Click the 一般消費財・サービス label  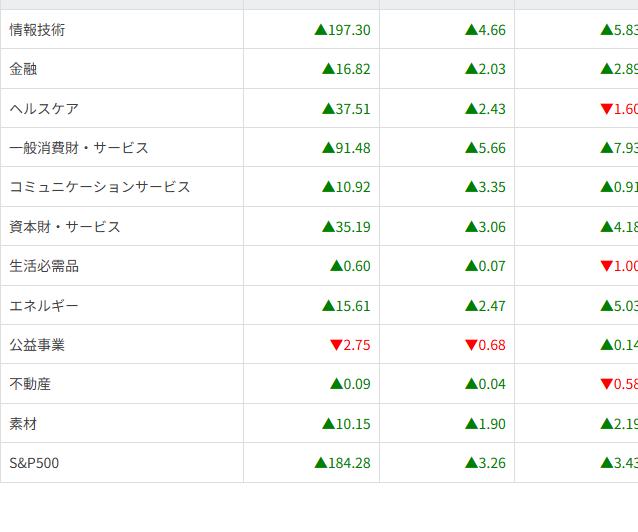tap(79, 148)
